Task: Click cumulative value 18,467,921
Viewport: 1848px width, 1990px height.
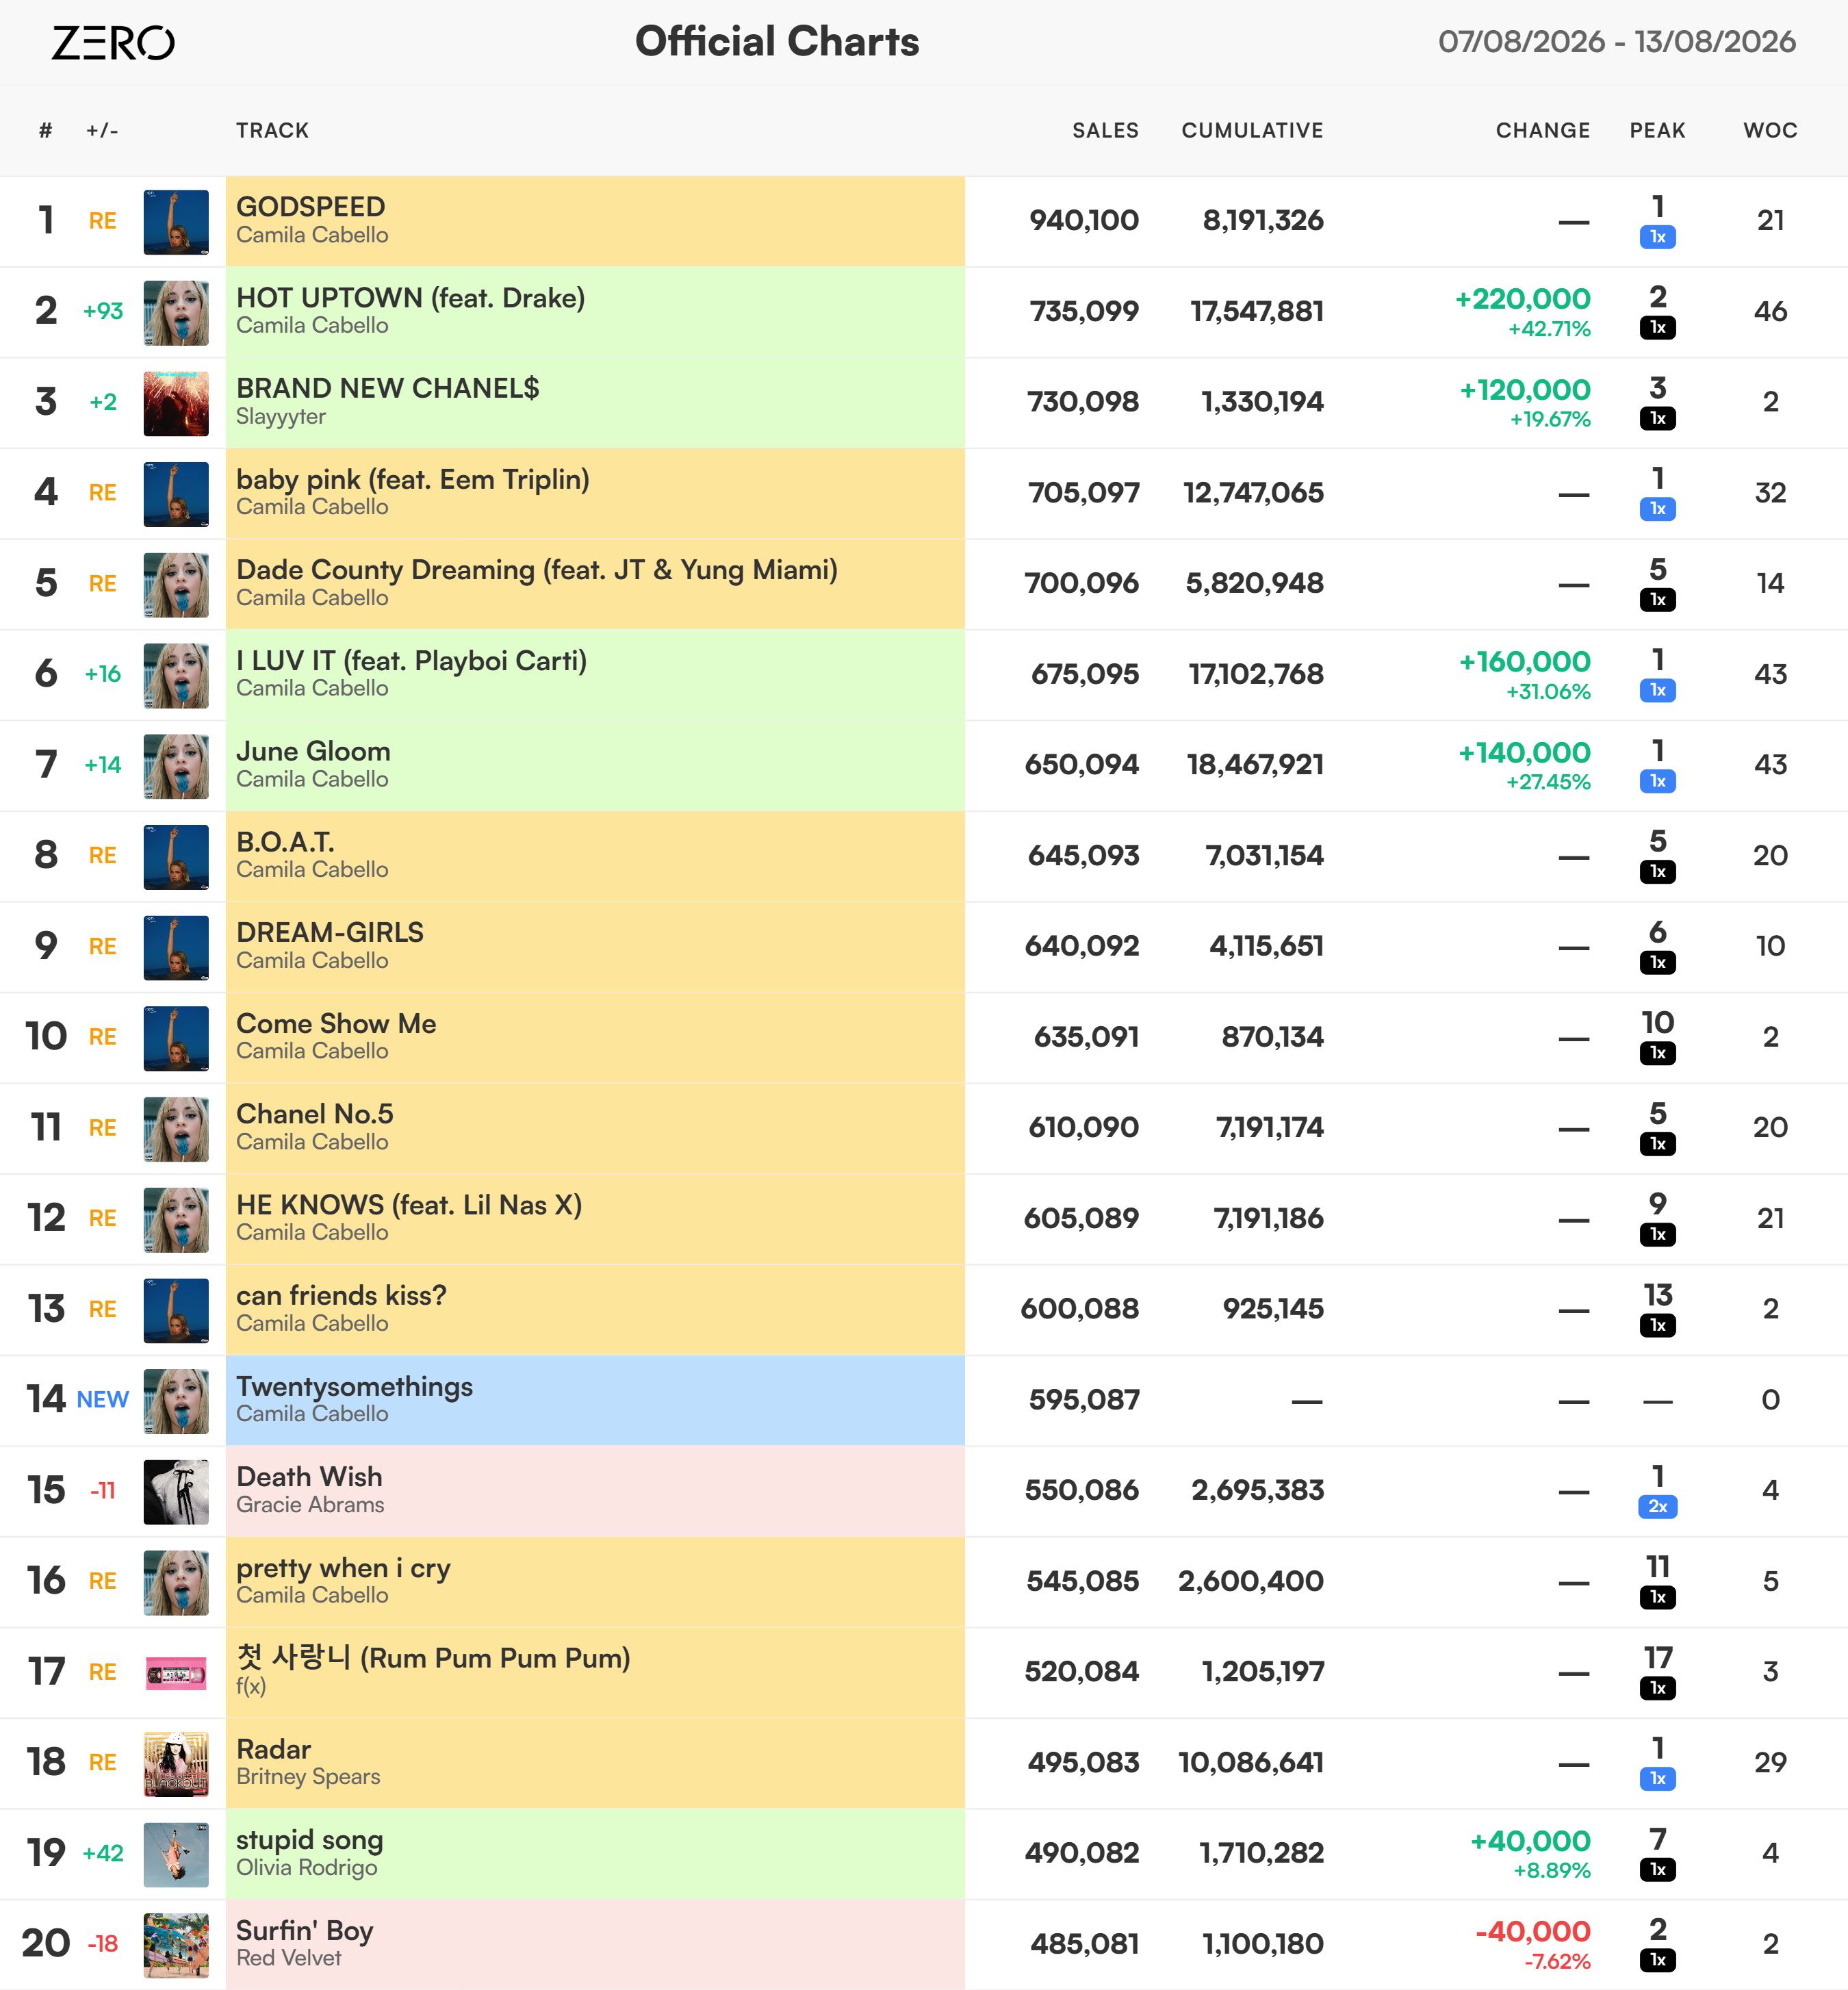Action: tap(1255, 765)
